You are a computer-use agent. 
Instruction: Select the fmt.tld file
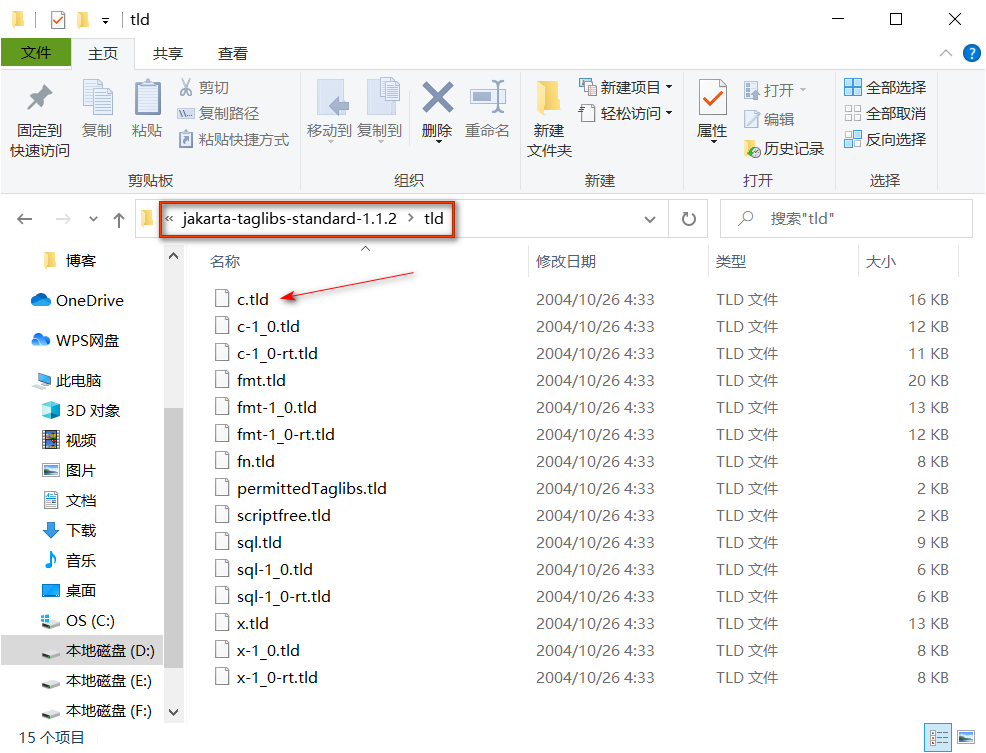(261, 381)
